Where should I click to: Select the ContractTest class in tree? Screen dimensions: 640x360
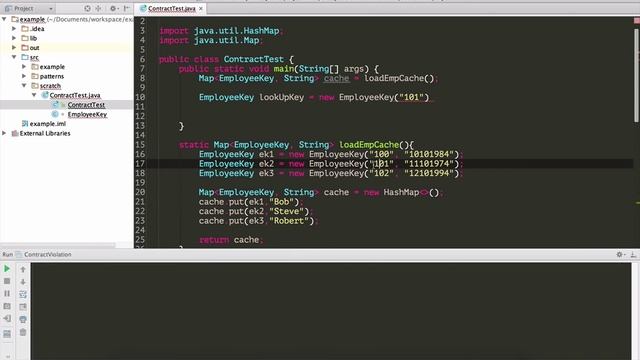(x=86, y=105)
